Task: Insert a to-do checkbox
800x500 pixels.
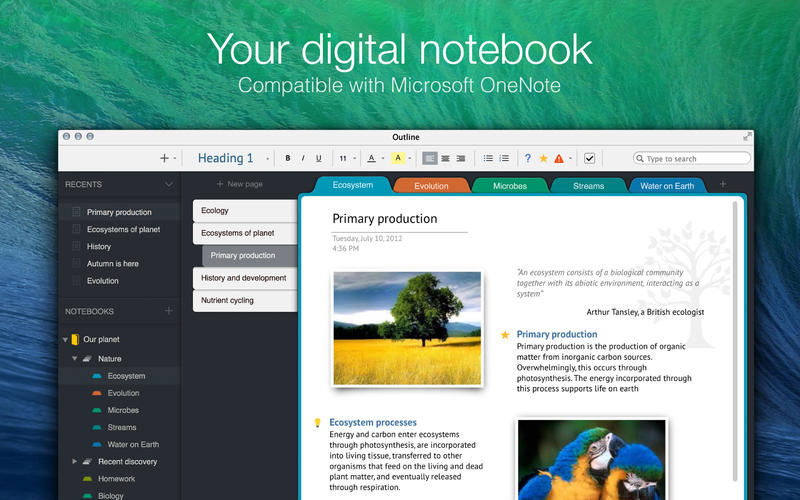Action: tap(589, 158)
